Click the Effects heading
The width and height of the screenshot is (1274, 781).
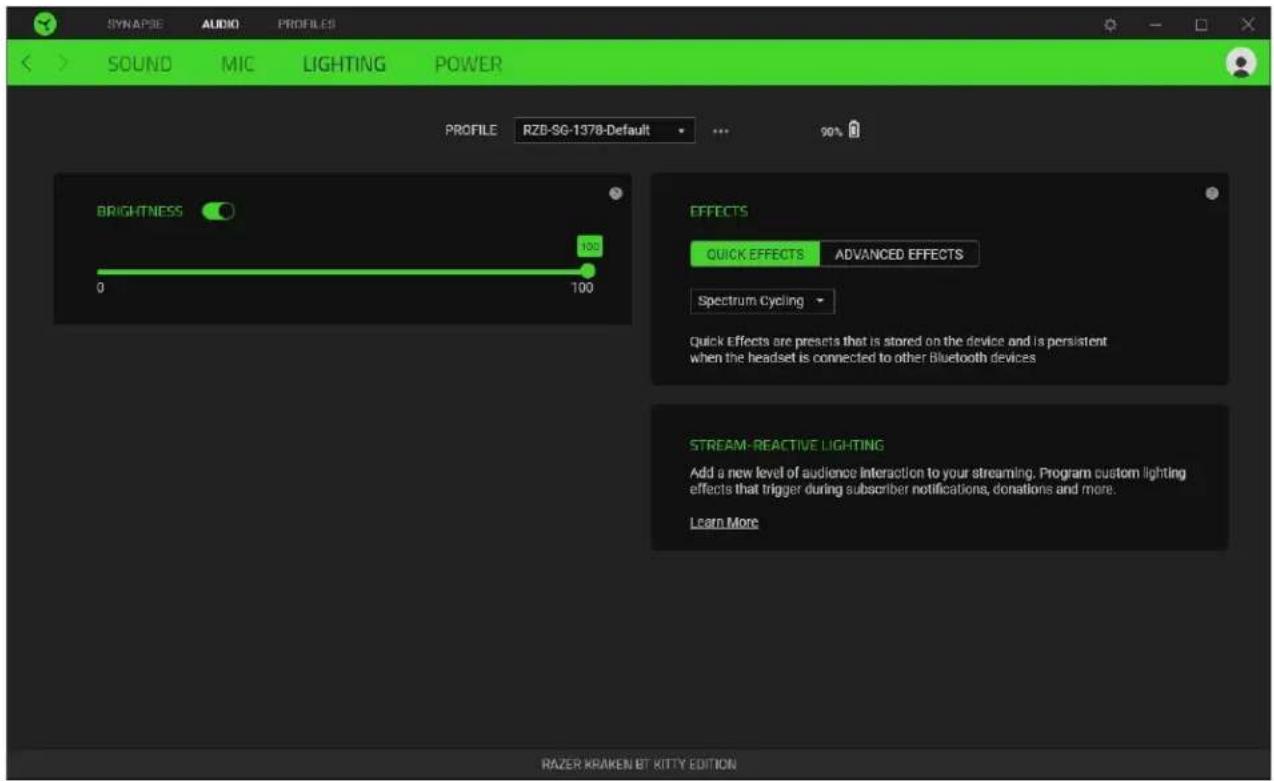719,212
